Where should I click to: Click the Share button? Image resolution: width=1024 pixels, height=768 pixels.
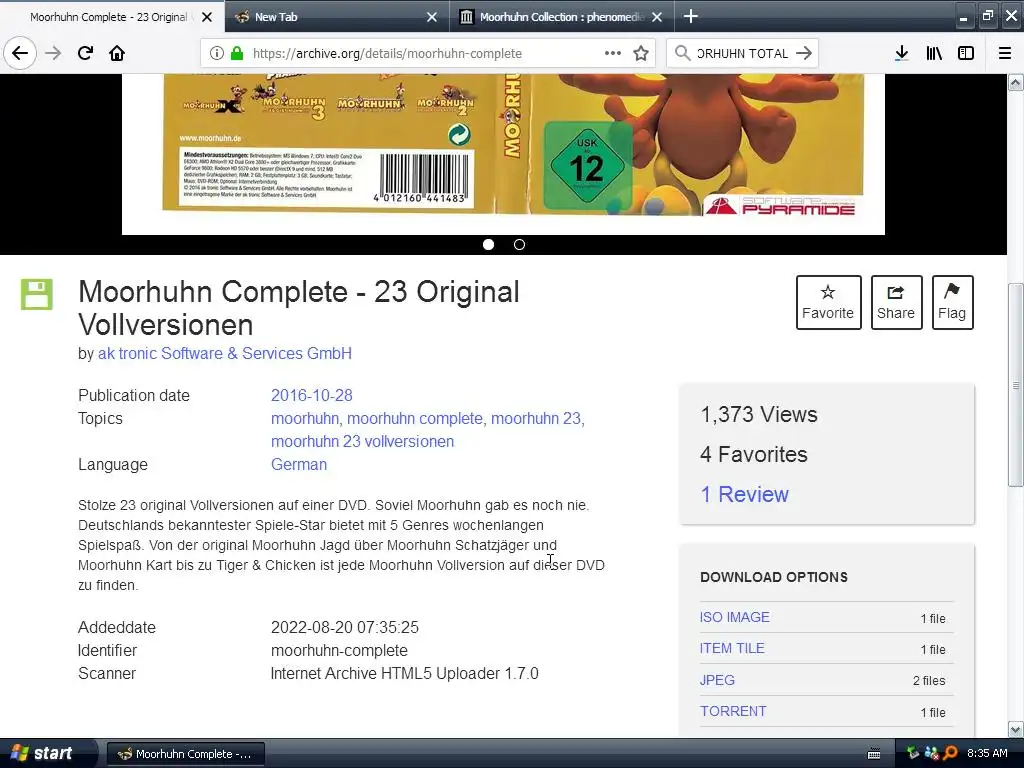tap(896, 302)
